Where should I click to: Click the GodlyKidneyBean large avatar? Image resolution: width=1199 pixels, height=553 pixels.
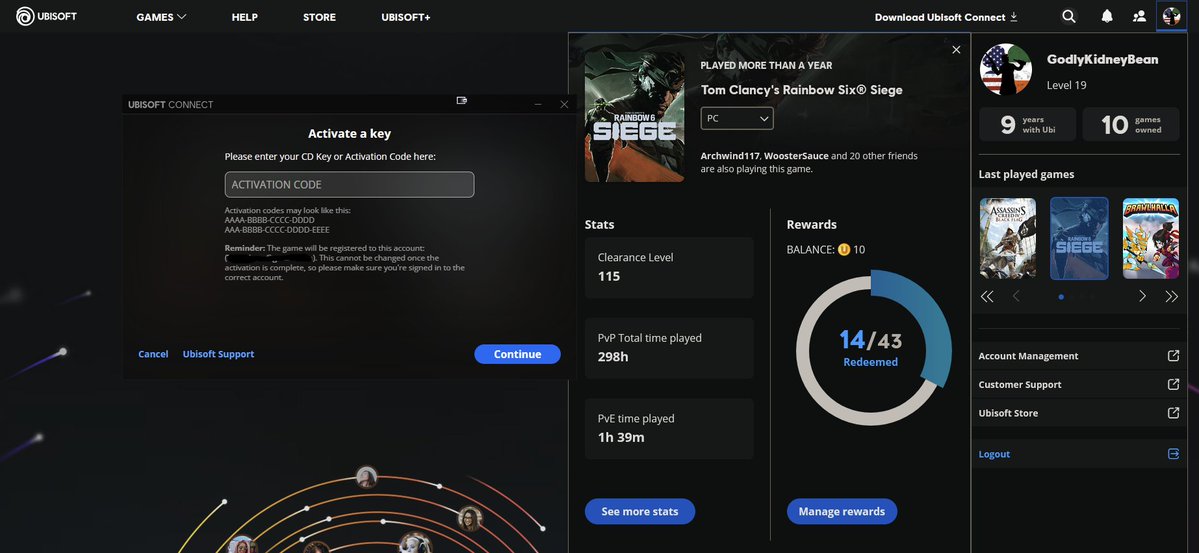(1006, 69)
